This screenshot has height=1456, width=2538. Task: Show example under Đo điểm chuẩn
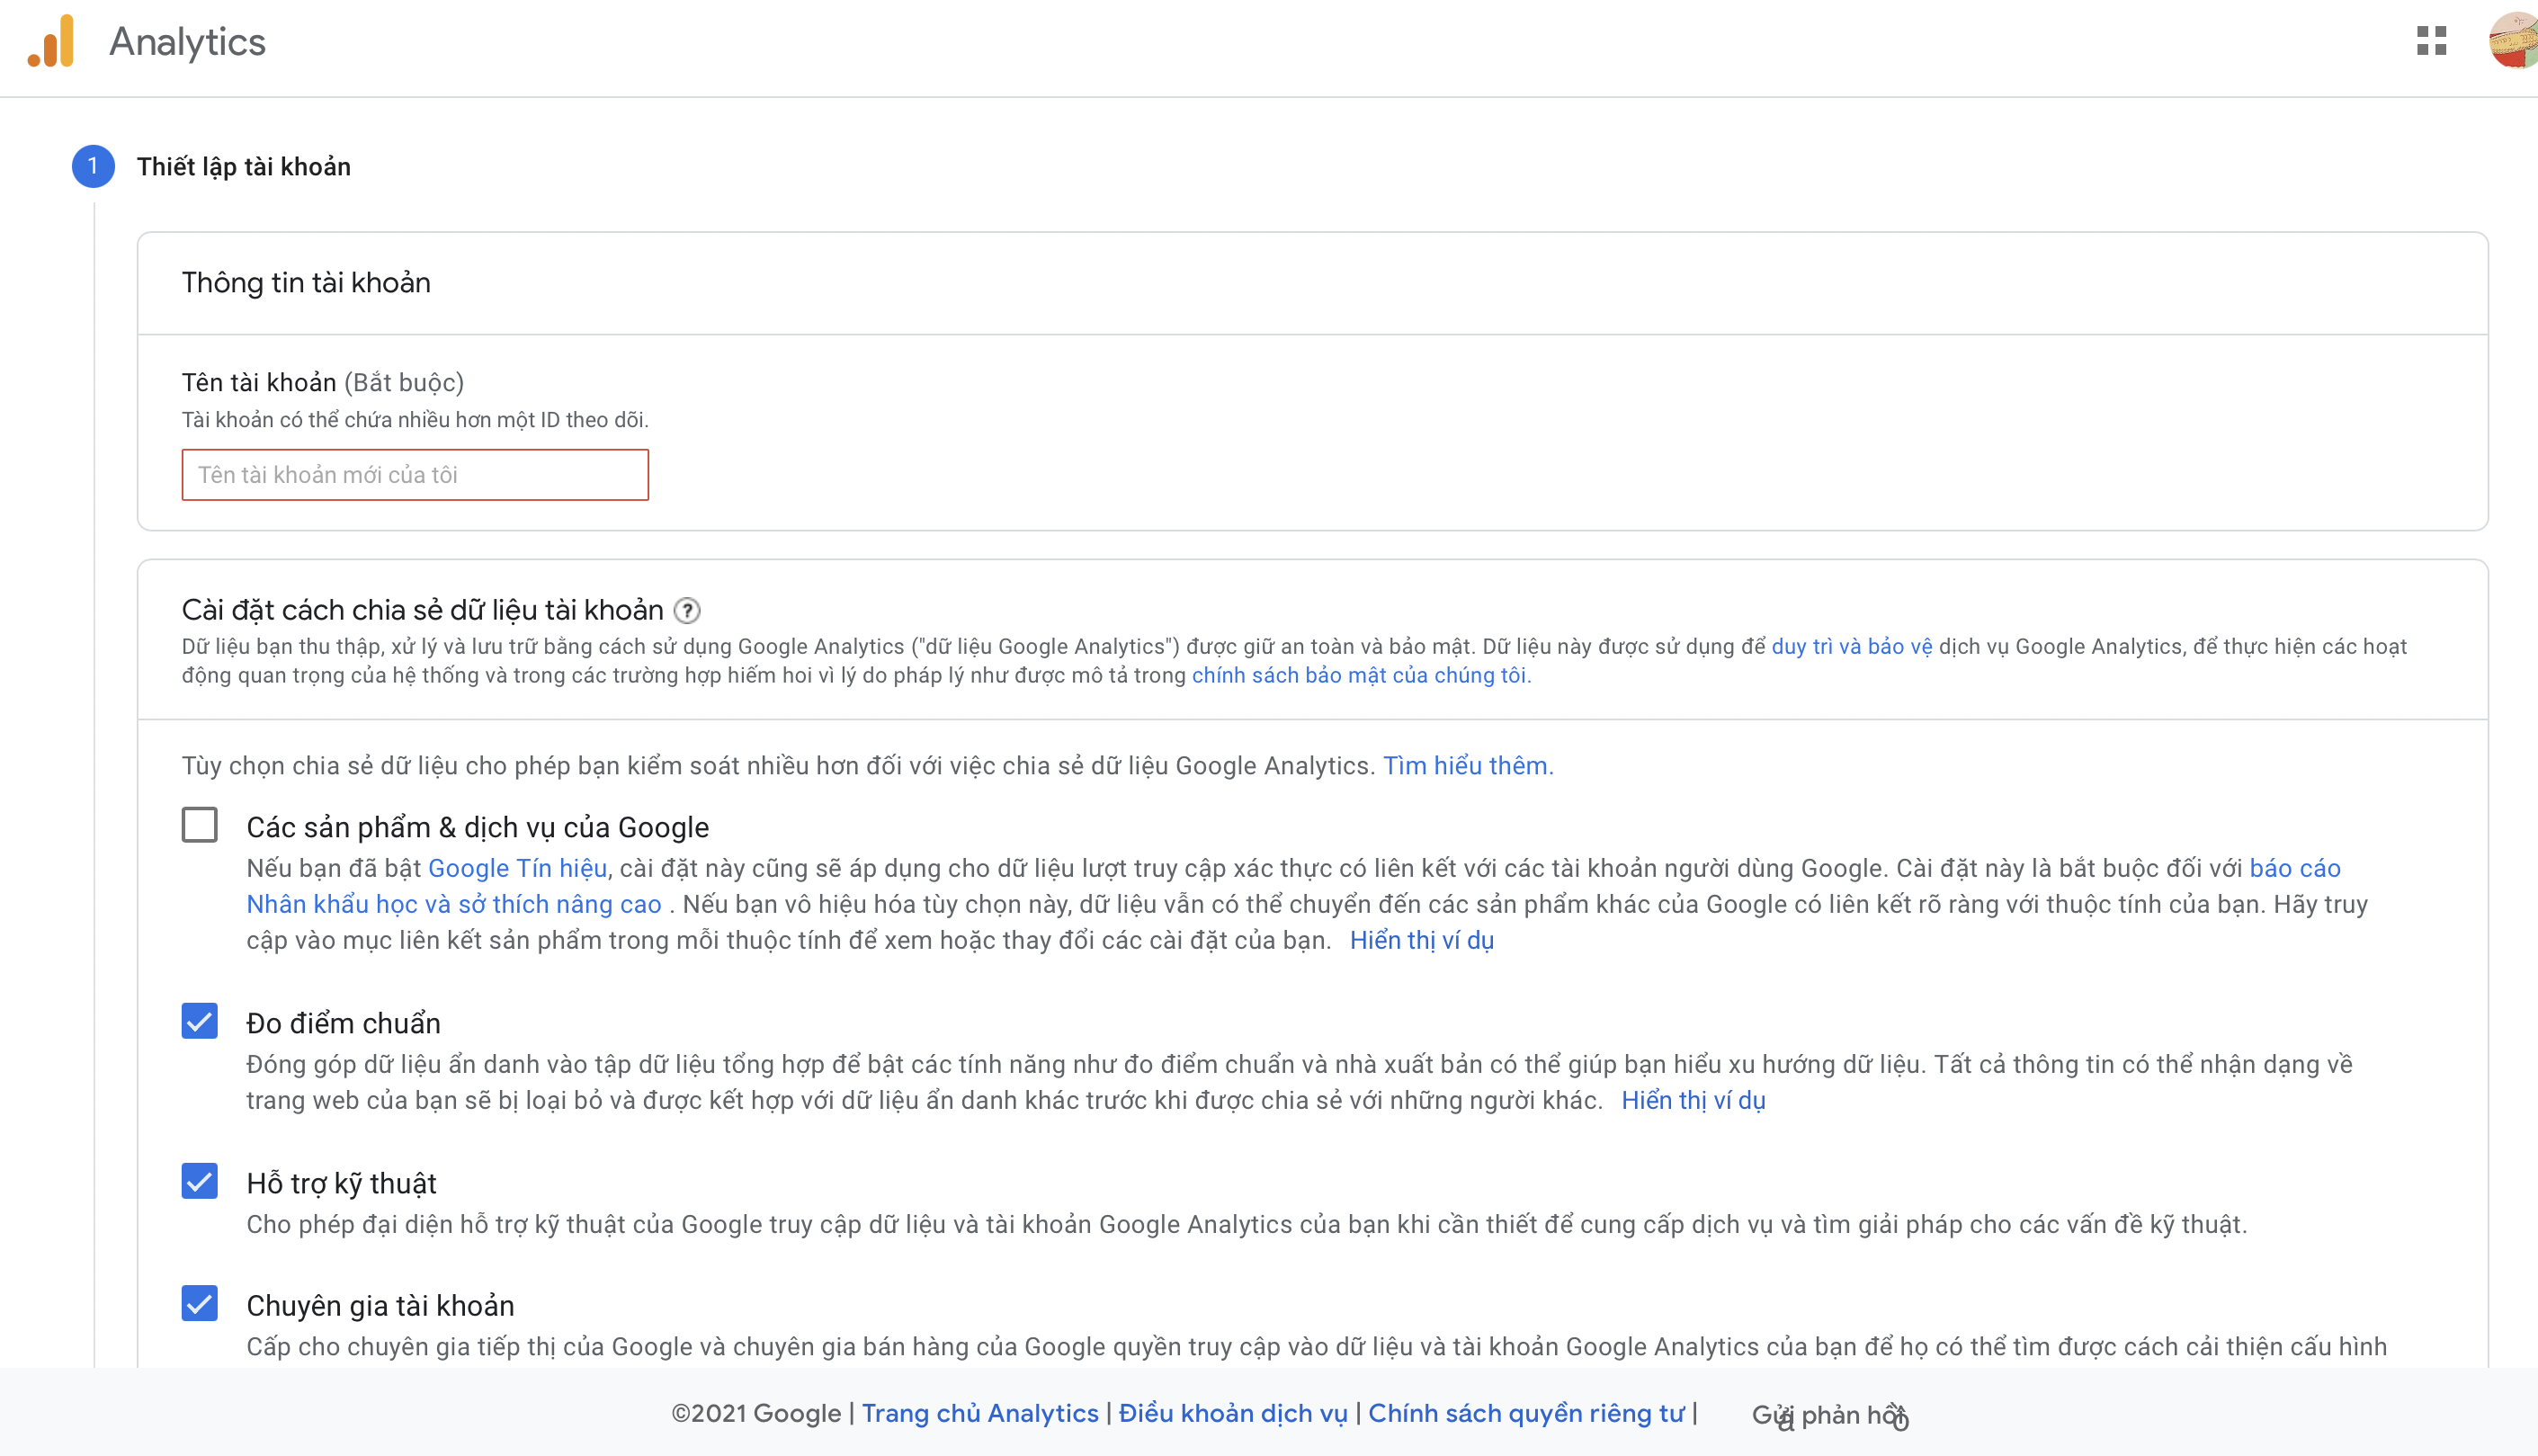[1693, 1100]
